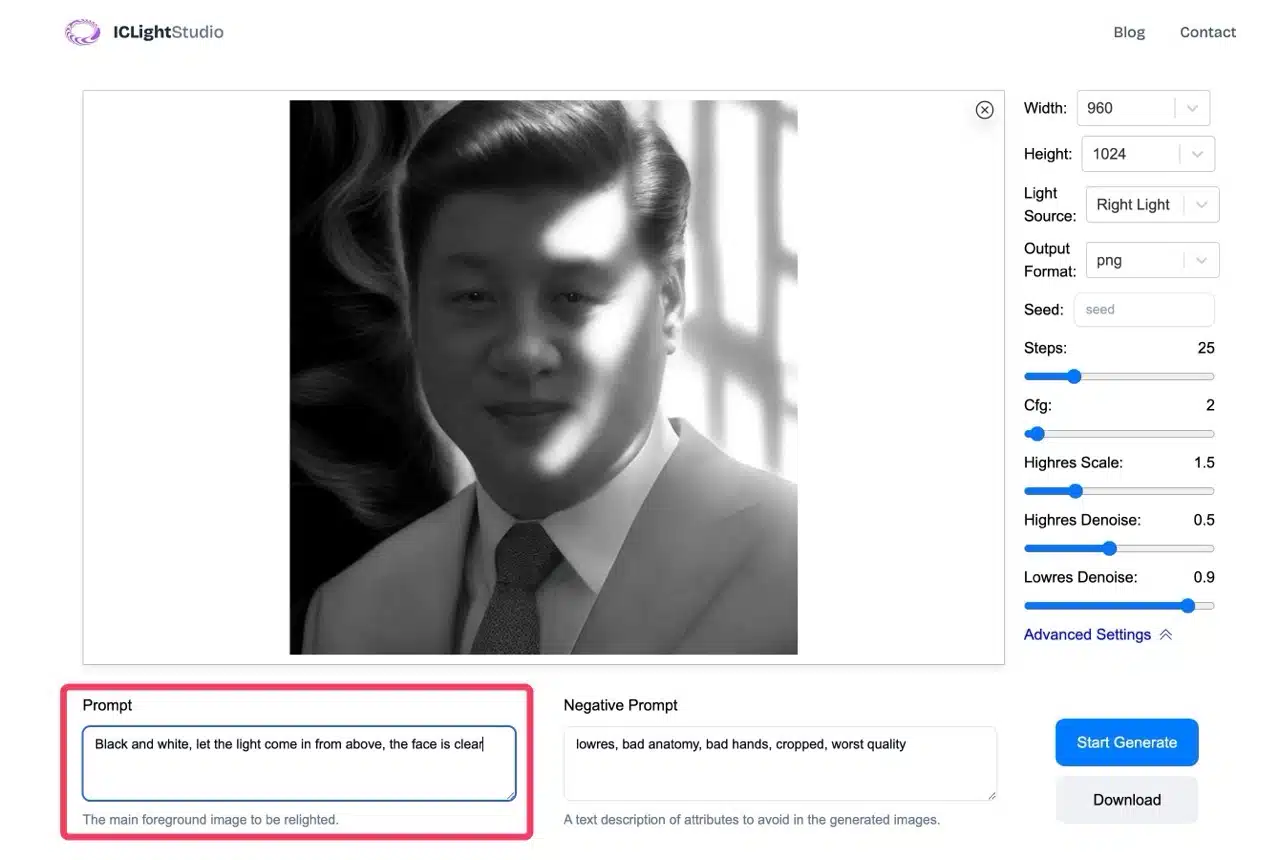The image size is (1280, 860).
Task: Go to the Contact page
Action: [x=1207, y=32]
